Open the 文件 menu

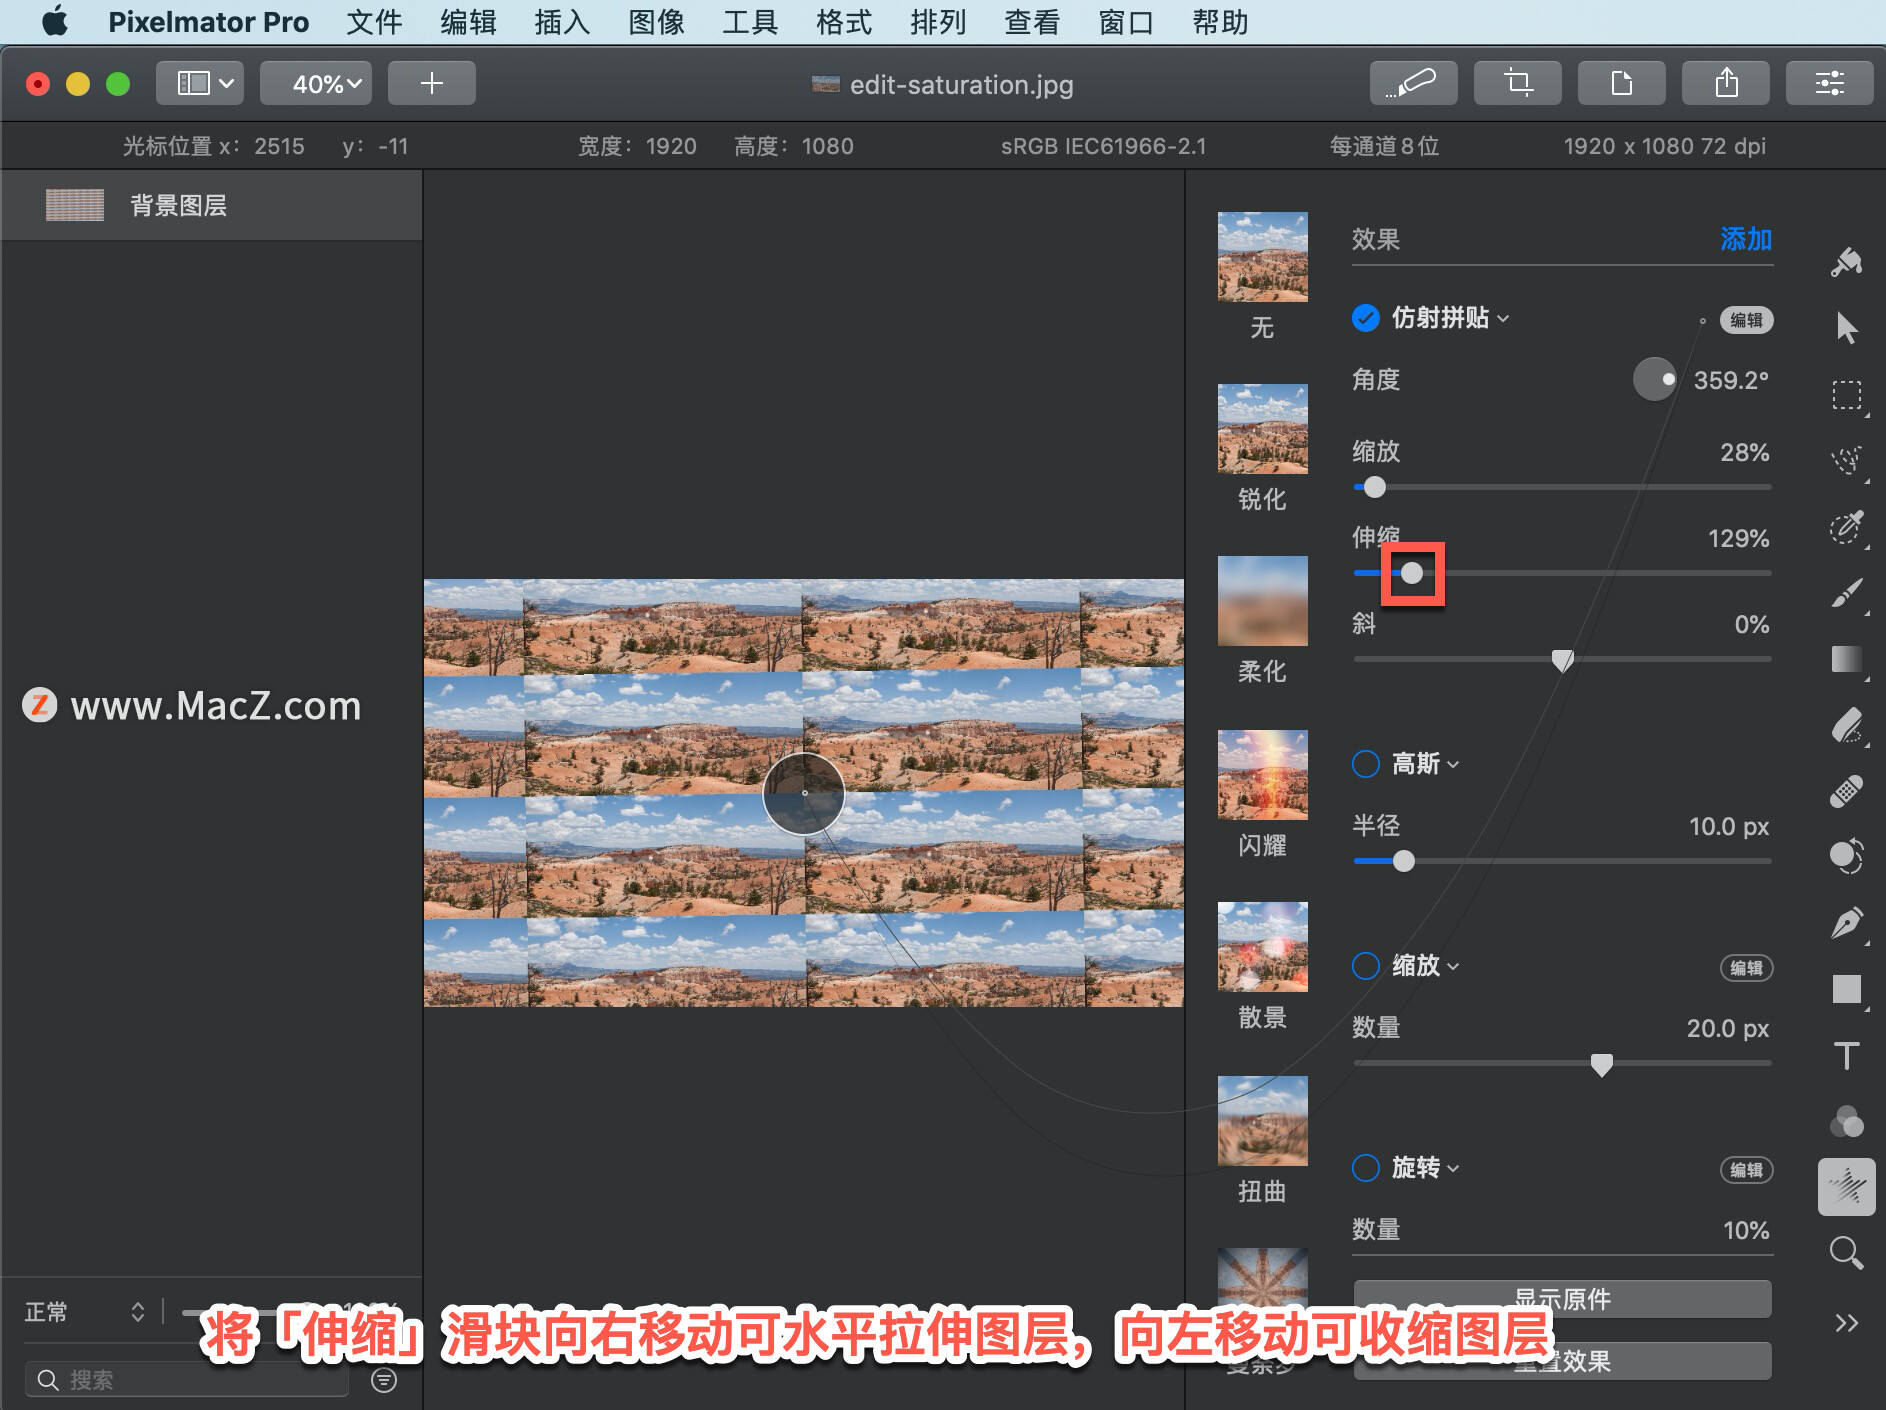(374, 22)
